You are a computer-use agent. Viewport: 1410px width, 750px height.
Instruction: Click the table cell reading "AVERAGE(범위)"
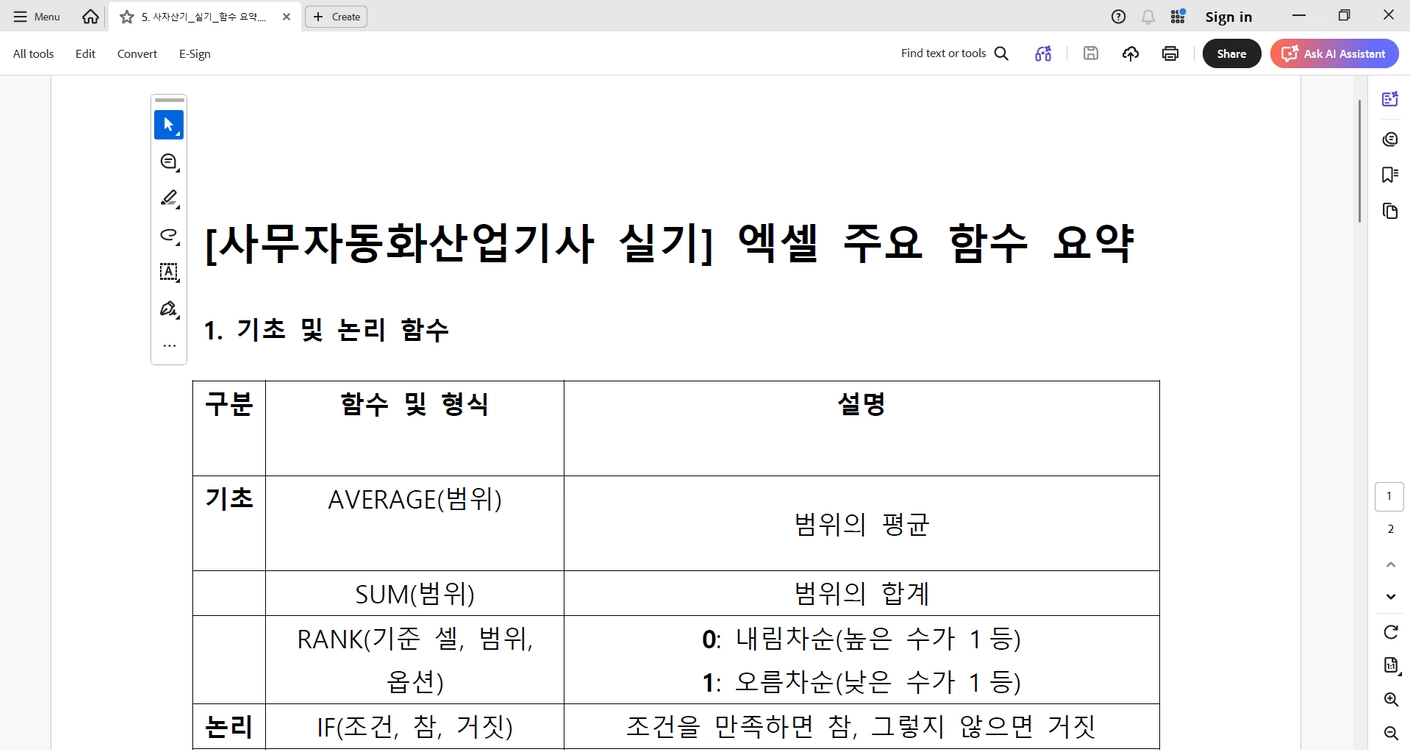coord(415,523)
